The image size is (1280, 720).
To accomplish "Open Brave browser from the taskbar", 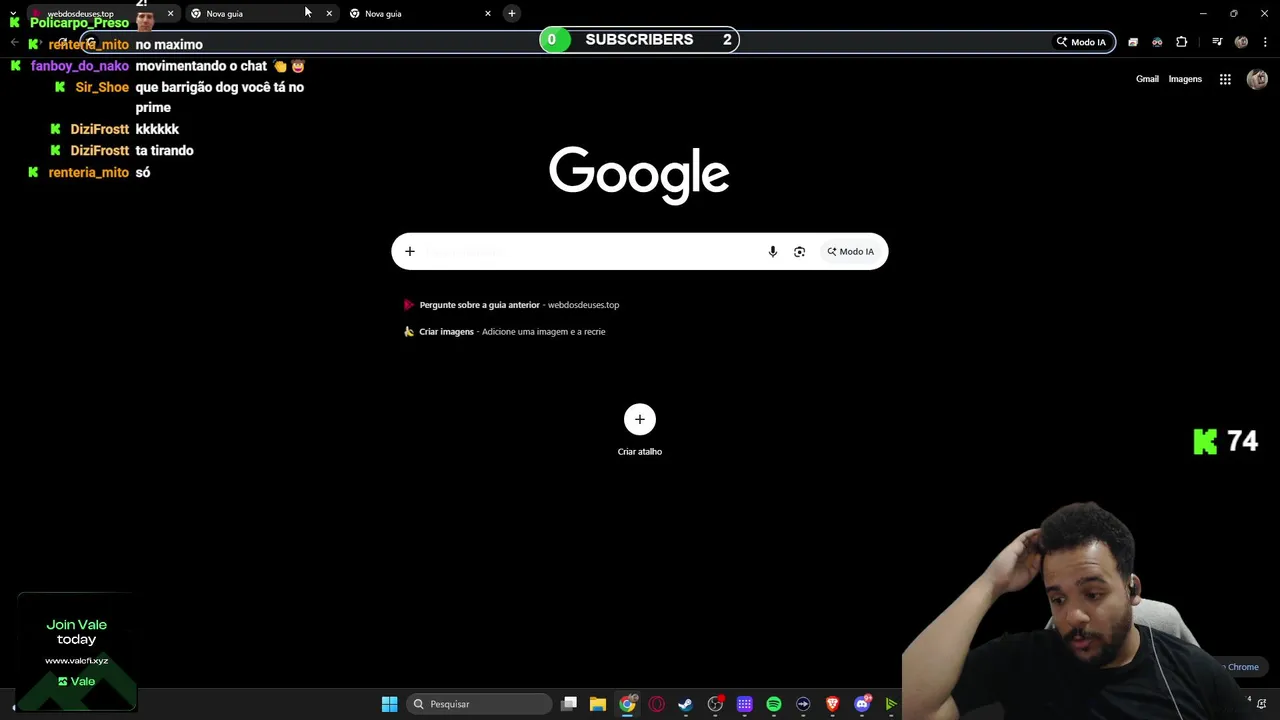I will (x=832, y=704).
